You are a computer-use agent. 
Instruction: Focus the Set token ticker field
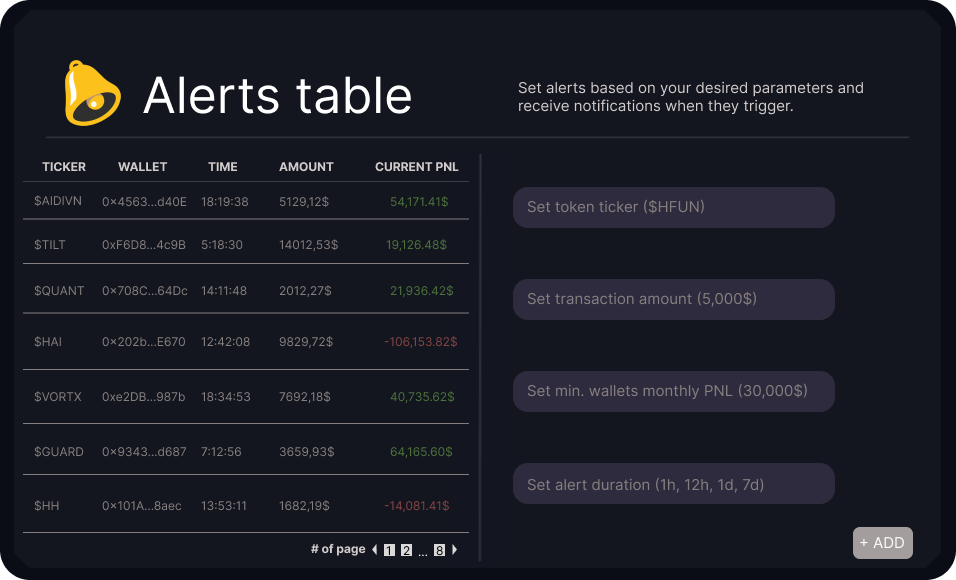[673, 207]
